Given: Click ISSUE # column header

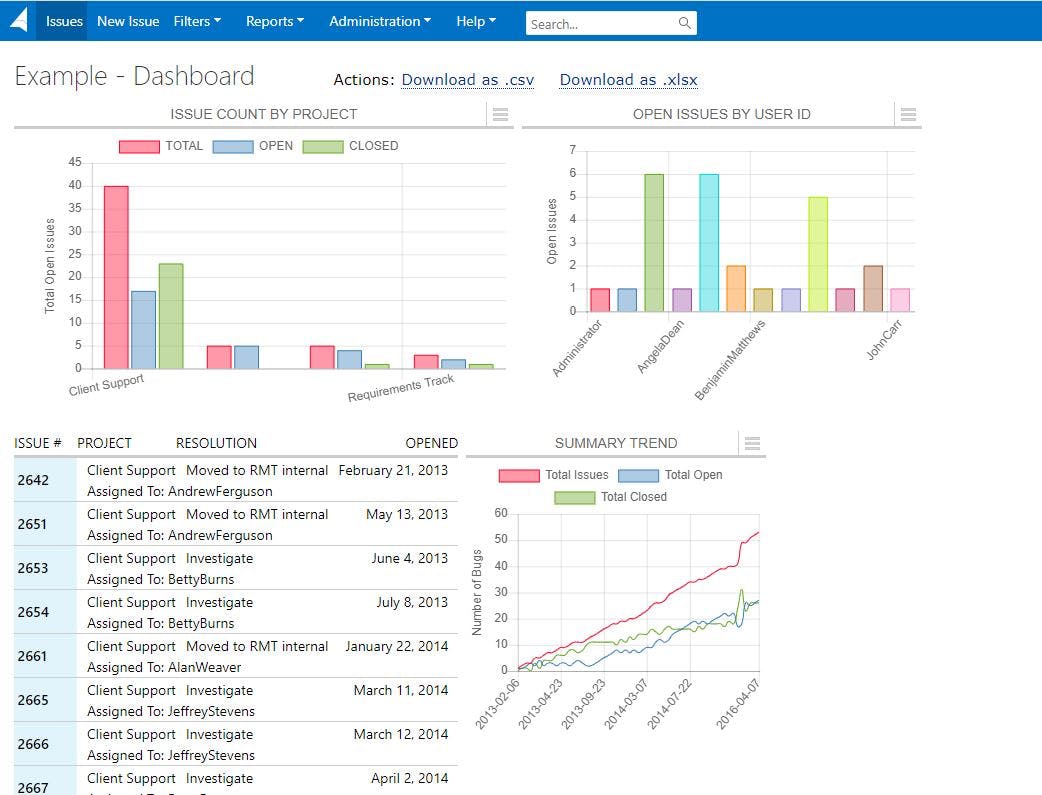Looking at the screenshot, I should pyautogui.click(x=38, y=443).
